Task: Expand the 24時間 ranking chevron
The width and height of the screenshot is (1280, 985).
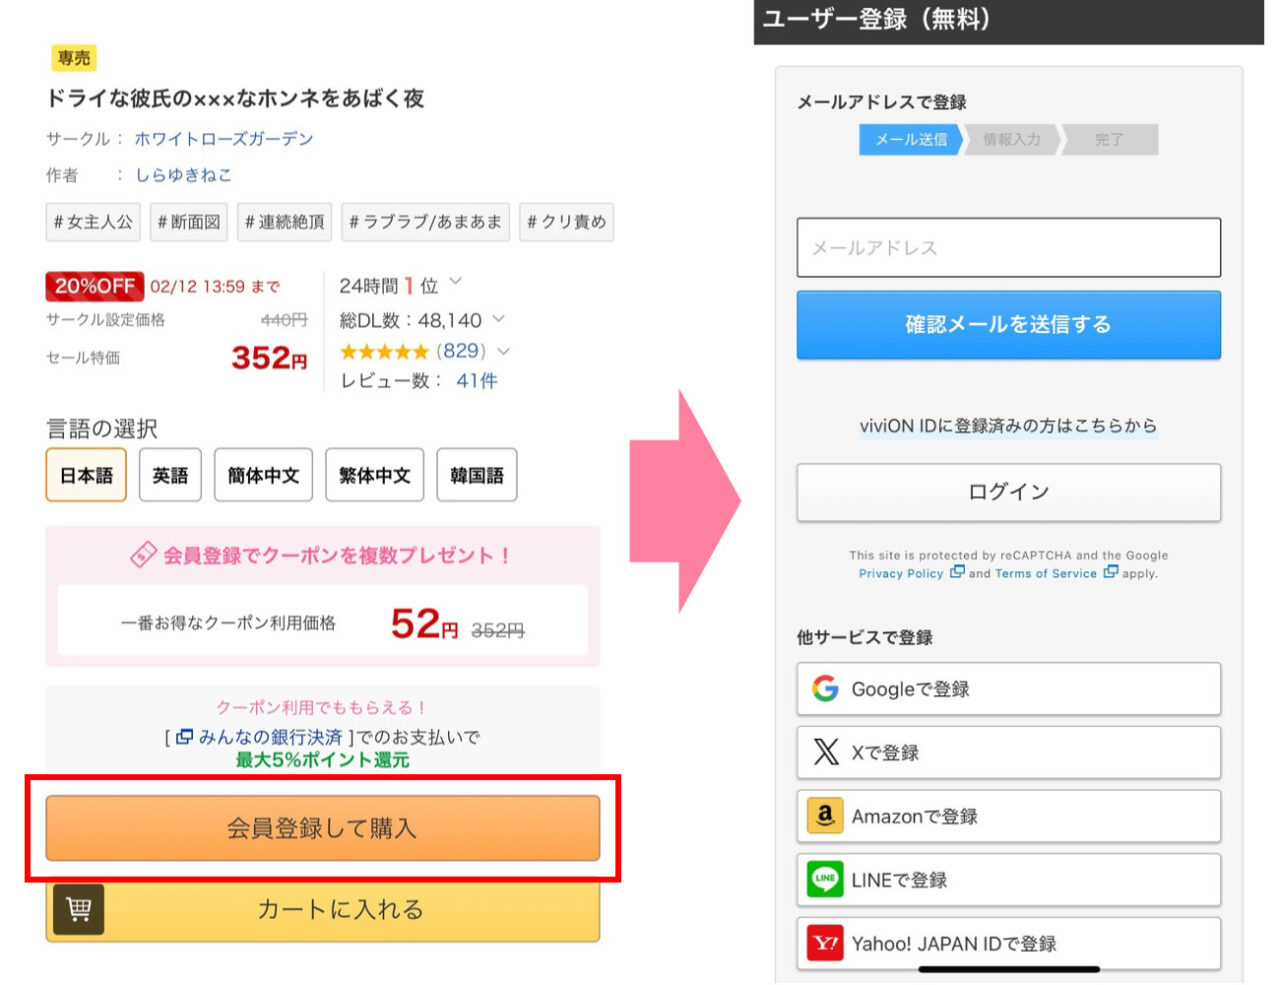Action: tap(456, 282)
